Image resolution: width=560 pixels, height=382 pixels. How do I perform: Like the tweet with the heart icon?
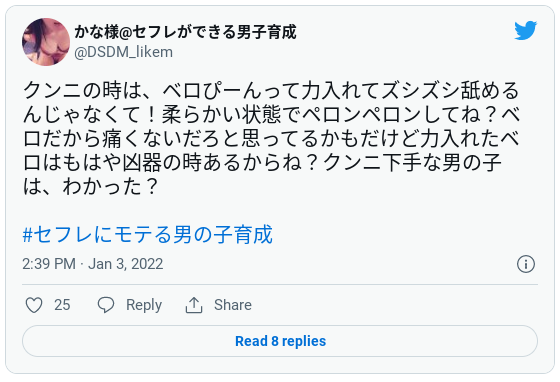[34, 305]
